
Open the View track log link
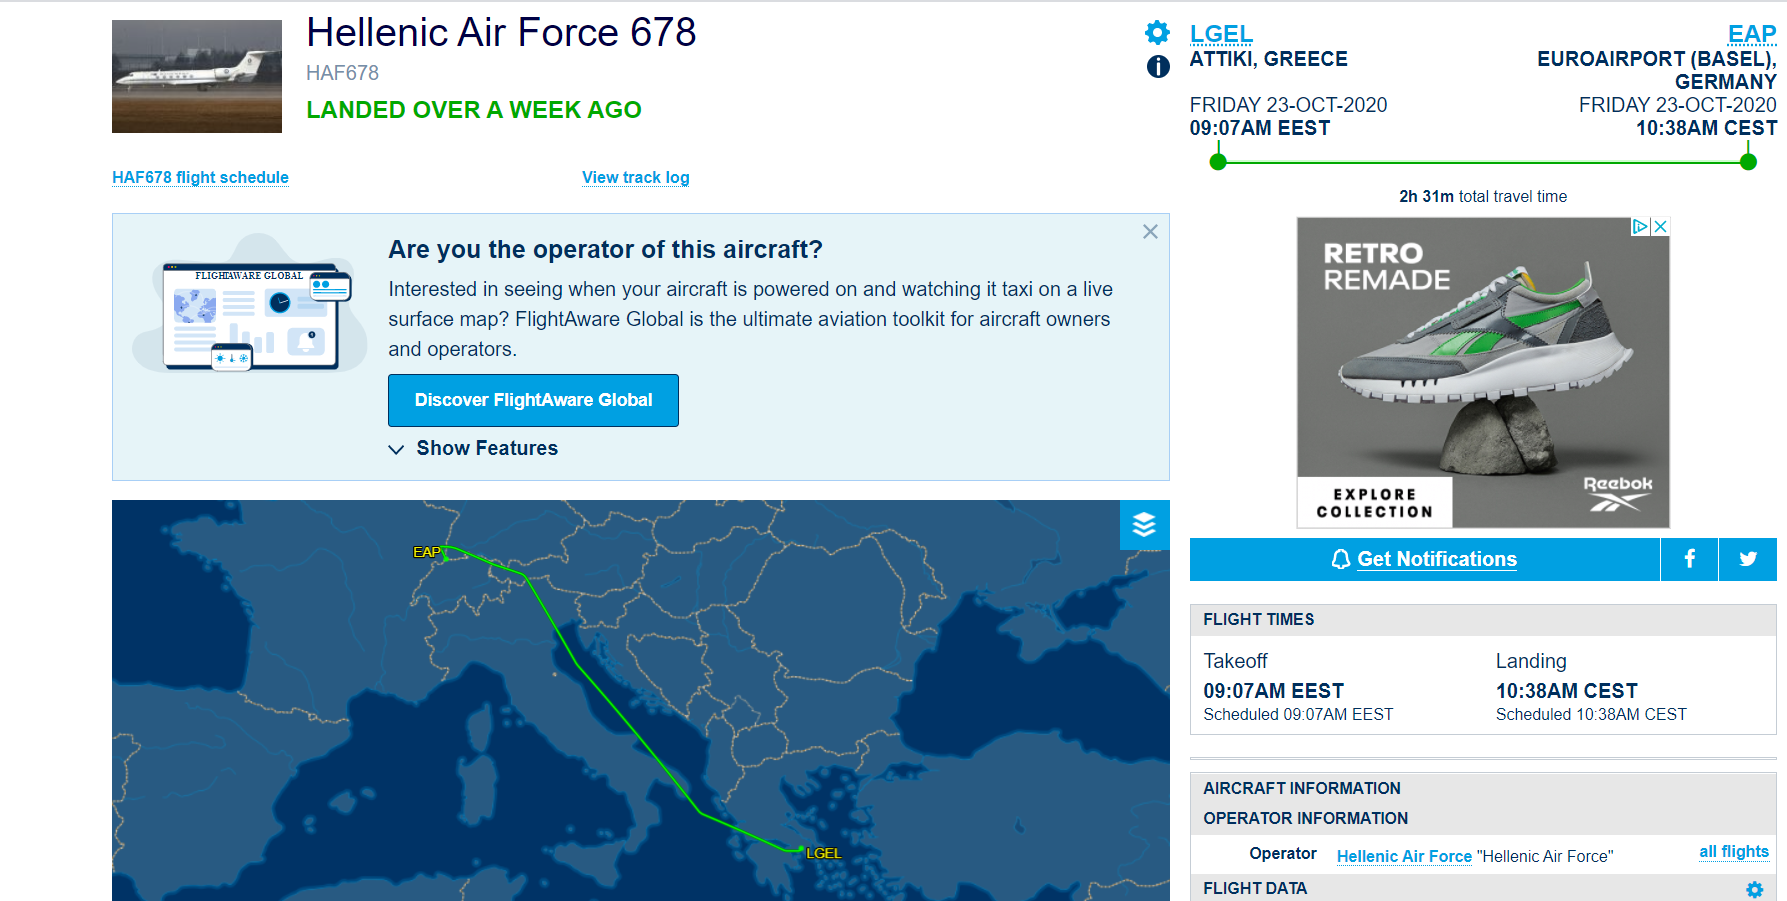coord(635,178)
